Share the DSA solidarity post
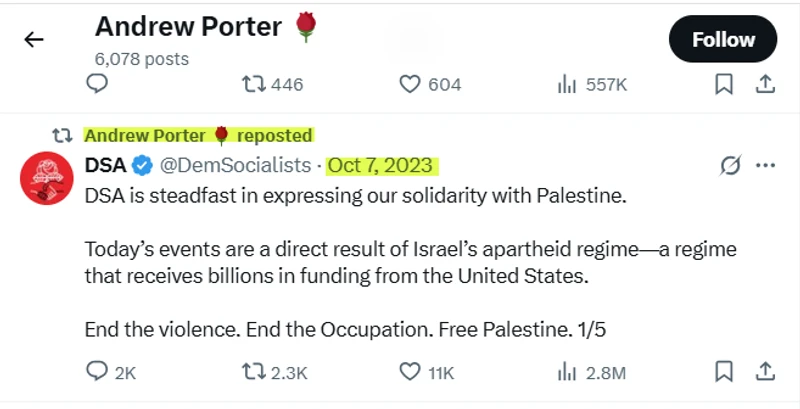Screen dimensions: 800x409 pyautogui.click(x=765, y=372)
